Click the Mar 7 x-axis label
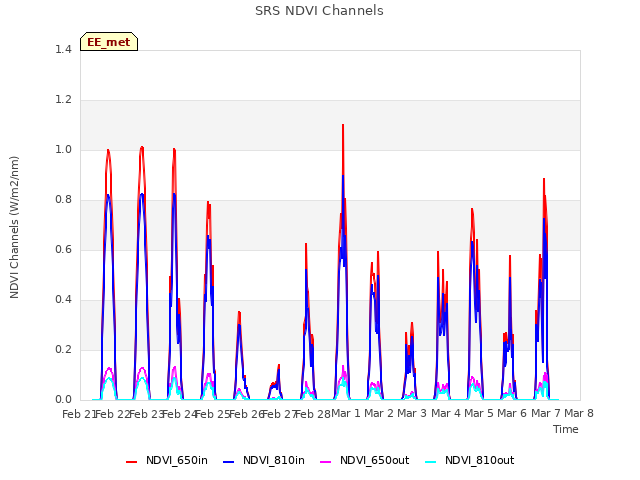Viewport: 640px width, 480px height. click(x=545, y=413)
